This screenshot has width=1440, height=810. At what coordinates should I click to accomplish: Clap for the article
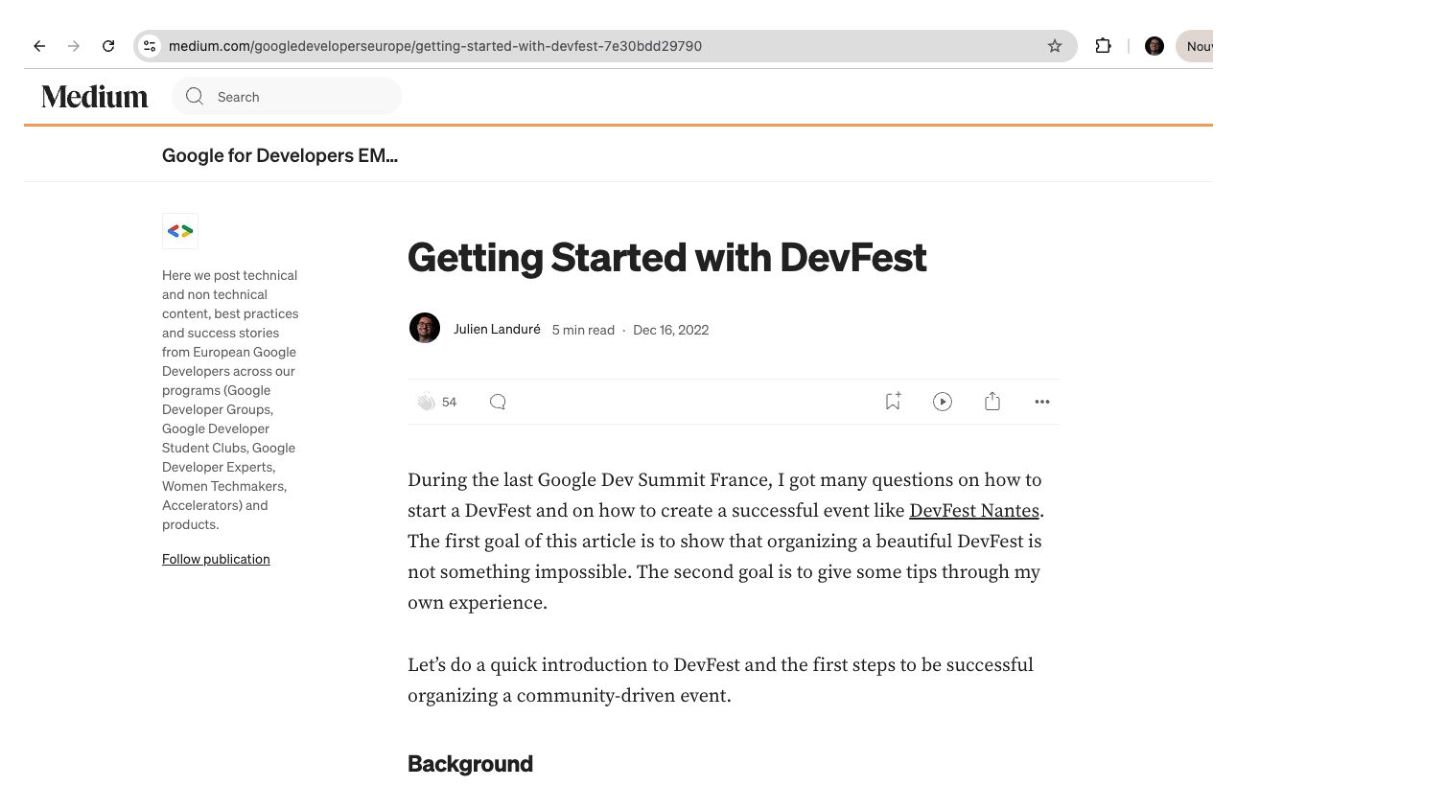(426, 402)
